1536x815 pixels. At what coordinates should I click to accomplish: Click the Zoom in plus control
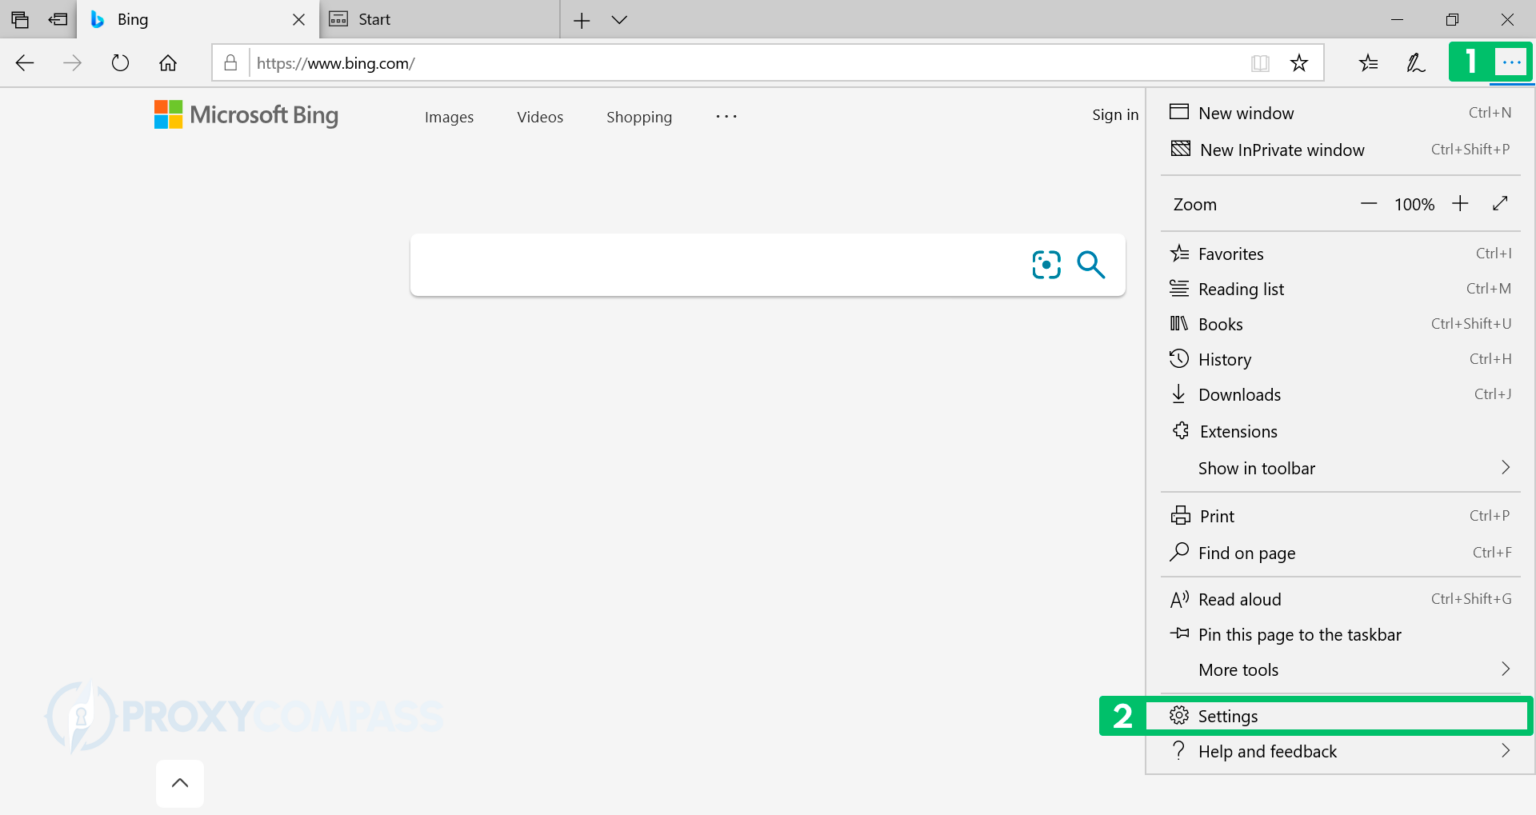[1459, 203]
